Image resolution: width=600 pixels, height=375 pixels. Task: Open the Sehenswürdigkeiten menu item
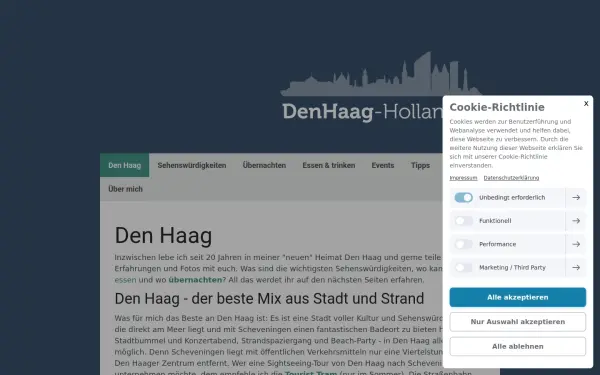(x=192, y=165)
